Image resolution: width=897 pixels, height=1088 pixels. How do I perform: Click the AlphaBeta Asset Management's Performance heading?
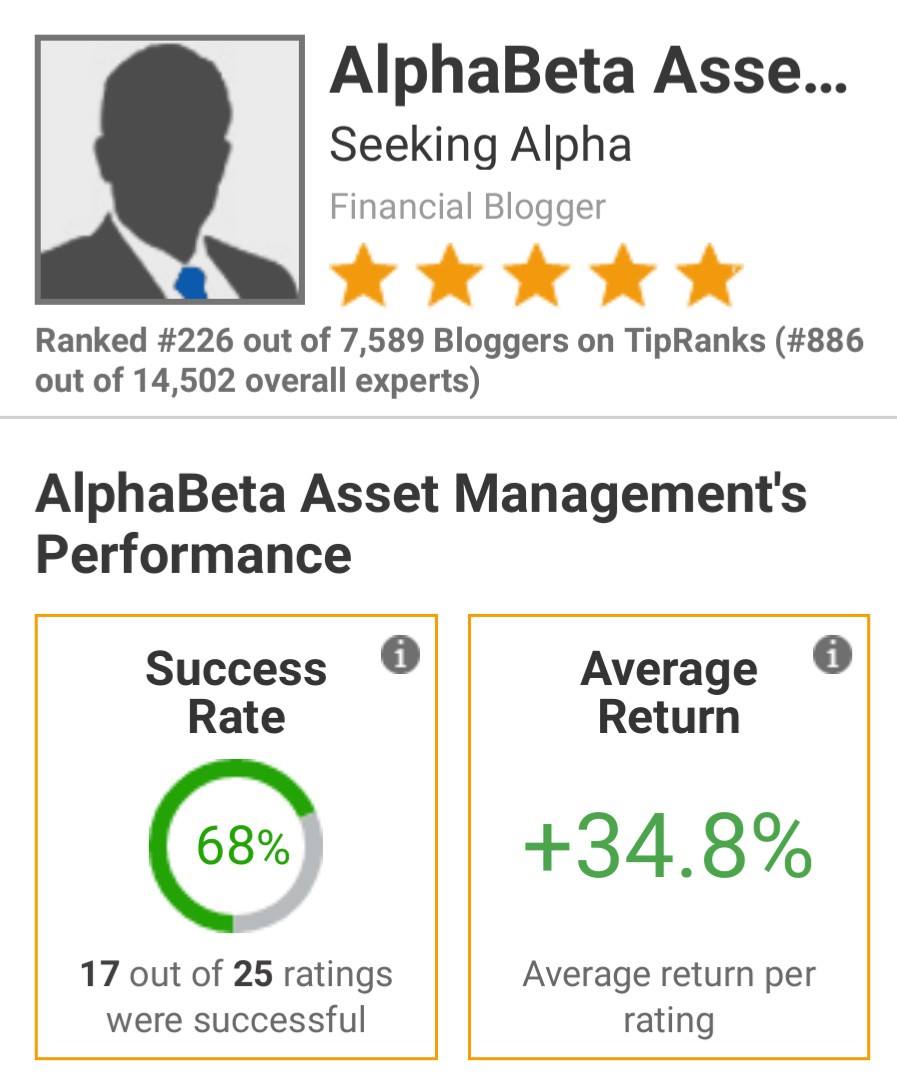(x=421, y=525)
